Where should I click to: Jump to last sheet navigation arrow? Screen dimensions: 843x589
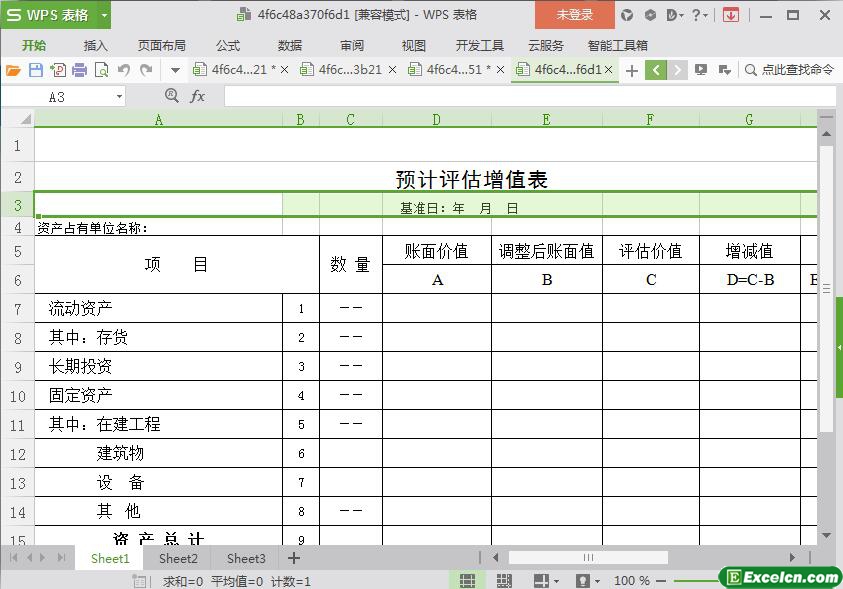click(62, 558)
